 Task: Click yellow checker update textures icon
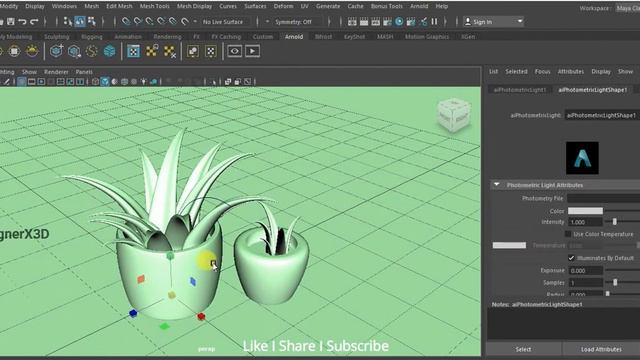pyautogui.click(x=152, y=51)
